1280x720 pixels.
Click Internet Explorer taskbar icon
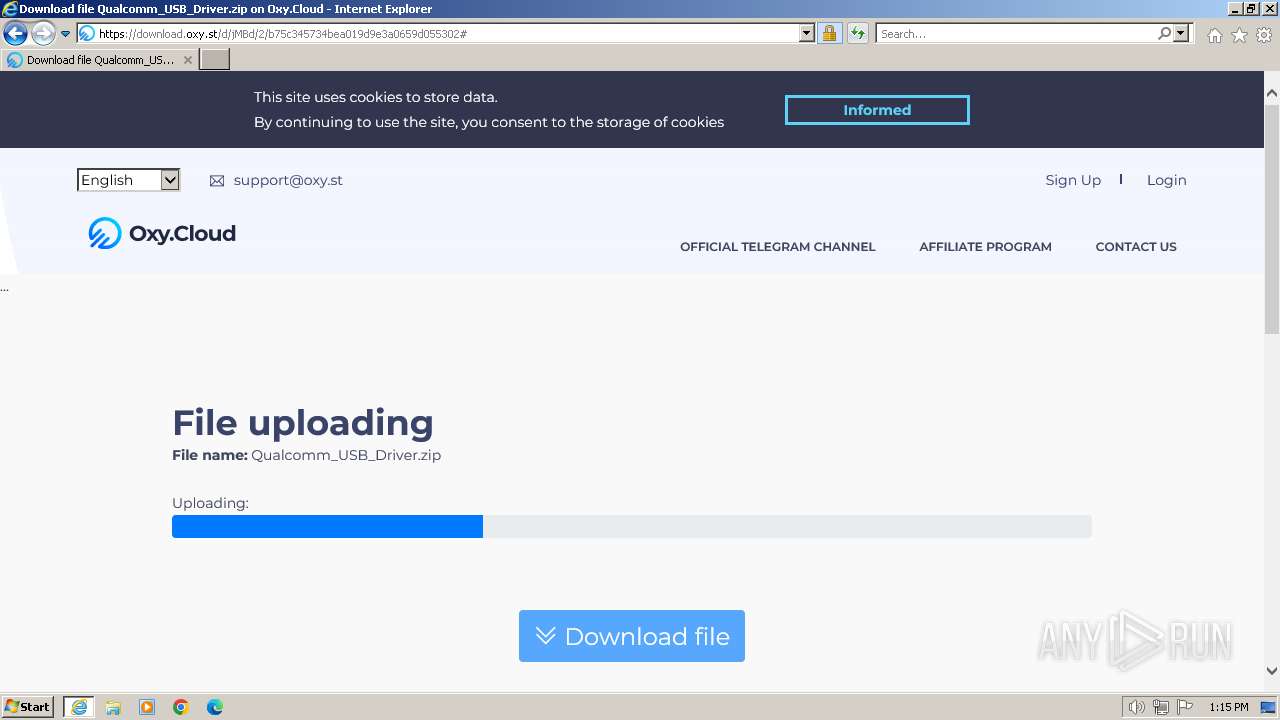pyautogui.click(x=79, y=707)
